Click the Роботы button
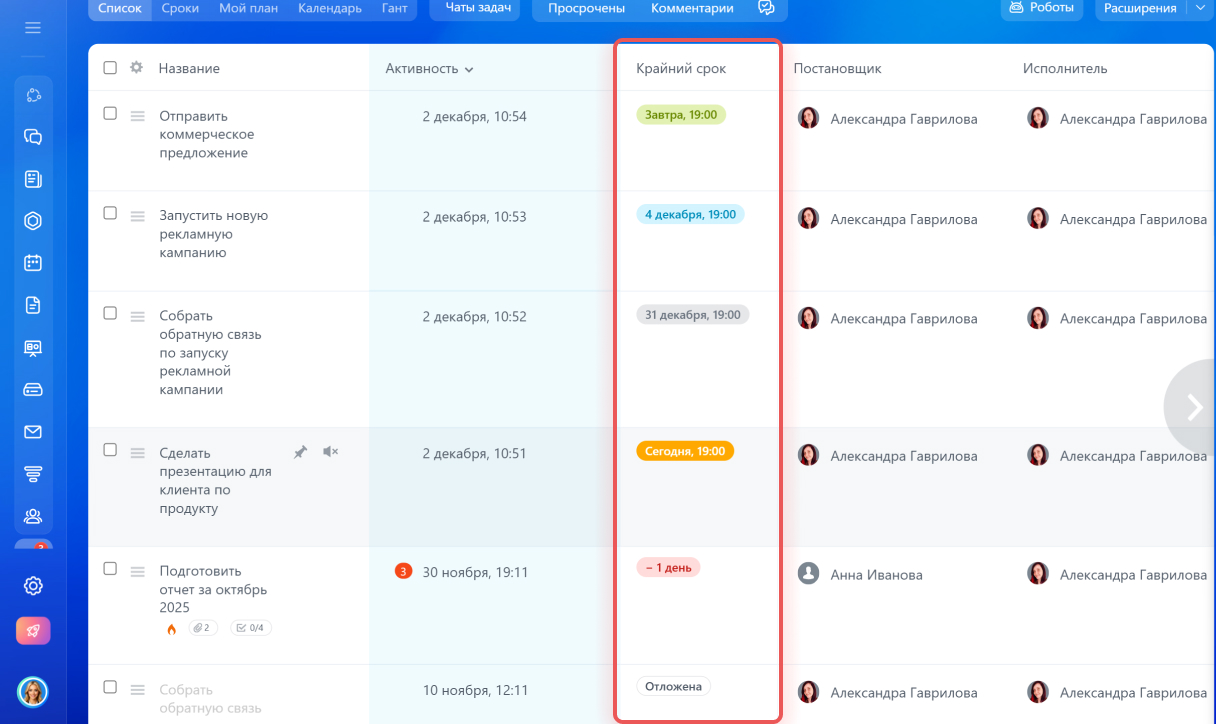Viewport: 1216px width, 724px height. [x=1043, y=8]
